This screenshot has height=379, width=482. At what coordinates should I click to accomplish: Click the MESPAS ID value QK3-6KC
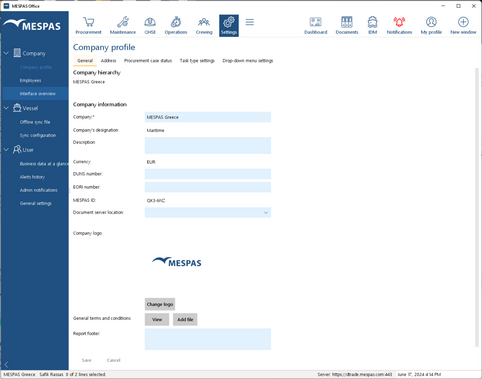156,201
